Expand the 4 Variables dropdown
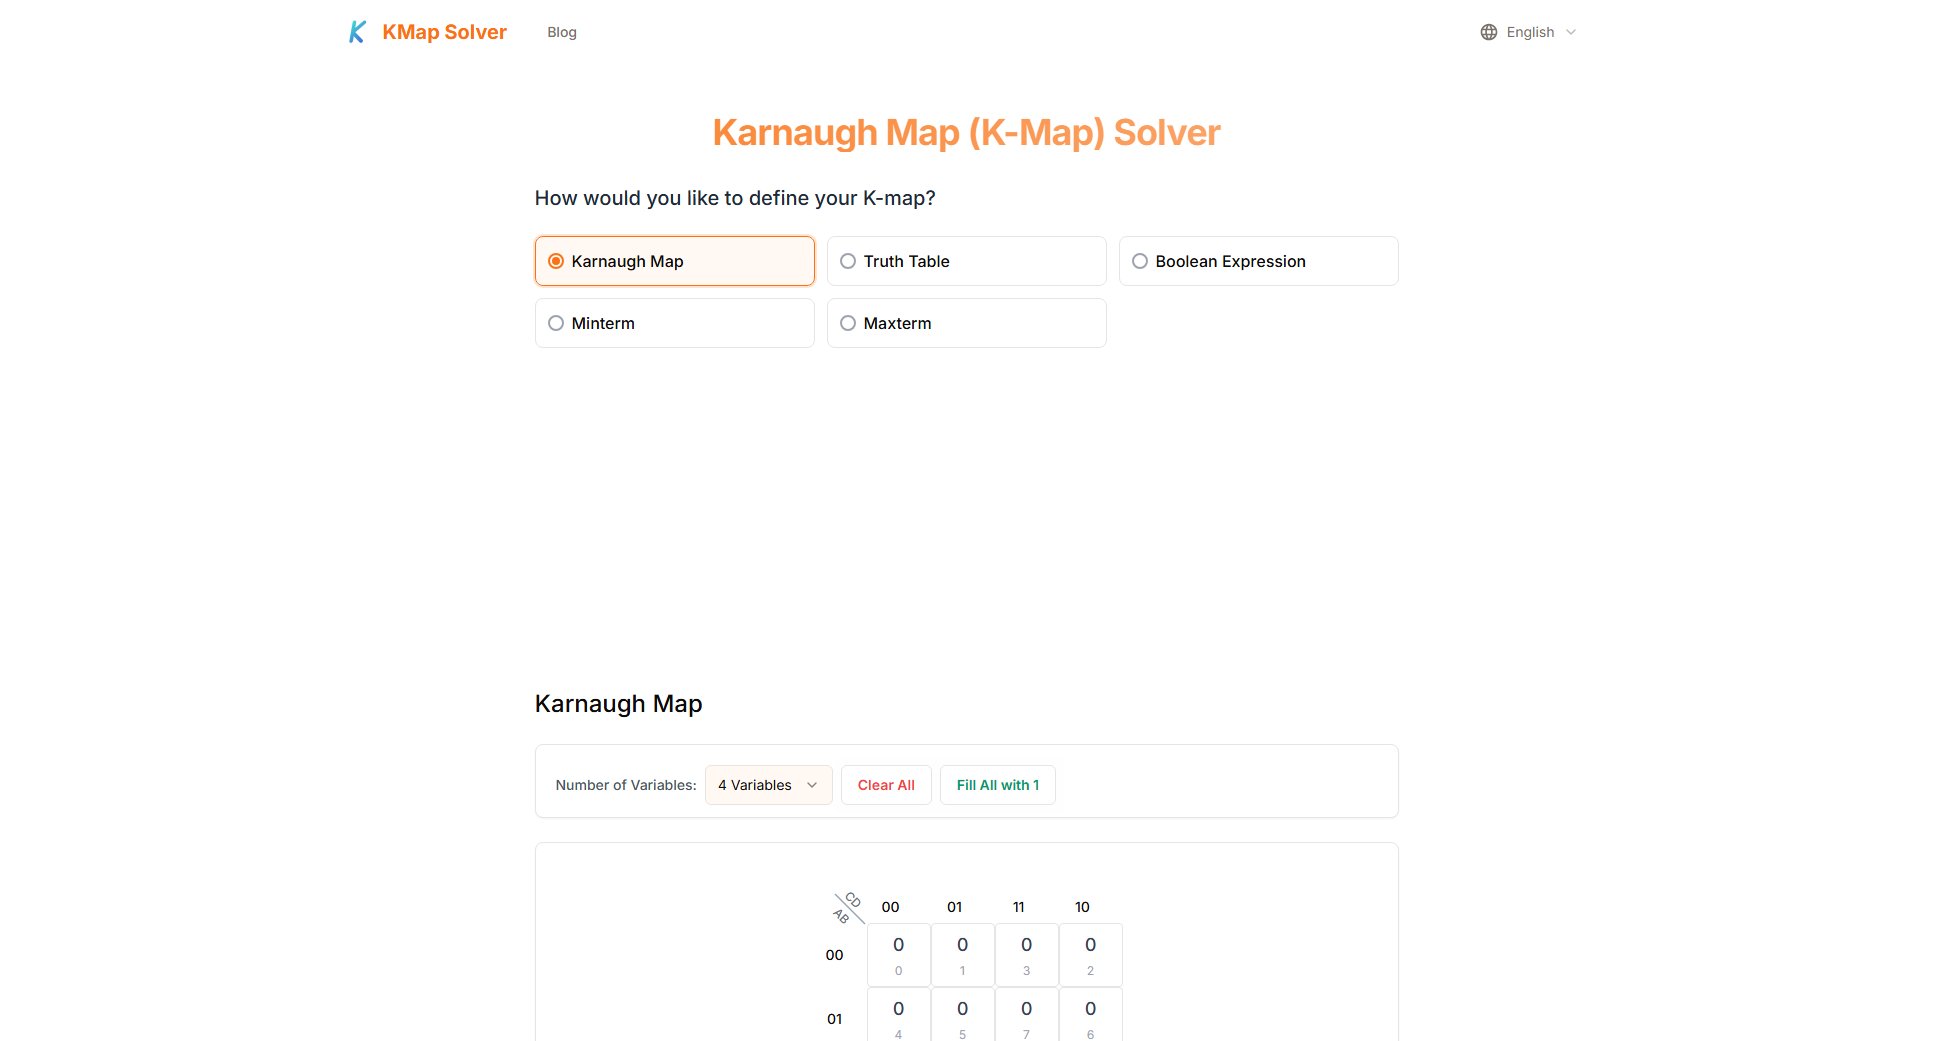This screenshot has height=1041, width=1933. (x=768, y=785)
